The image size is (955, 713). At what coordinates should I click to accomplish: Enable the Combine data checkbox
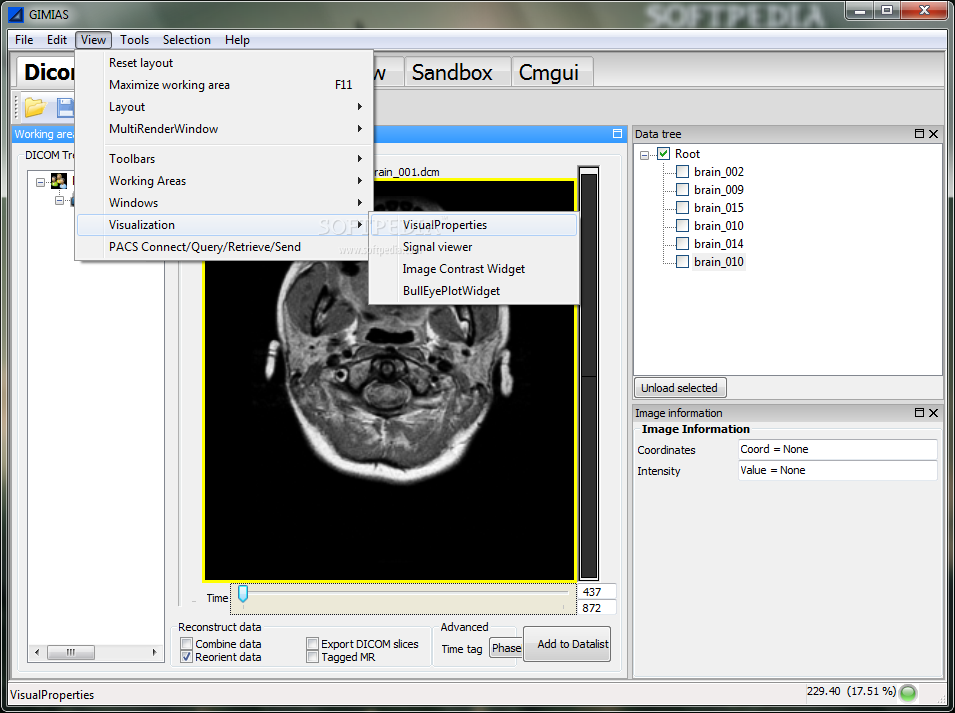187,644
